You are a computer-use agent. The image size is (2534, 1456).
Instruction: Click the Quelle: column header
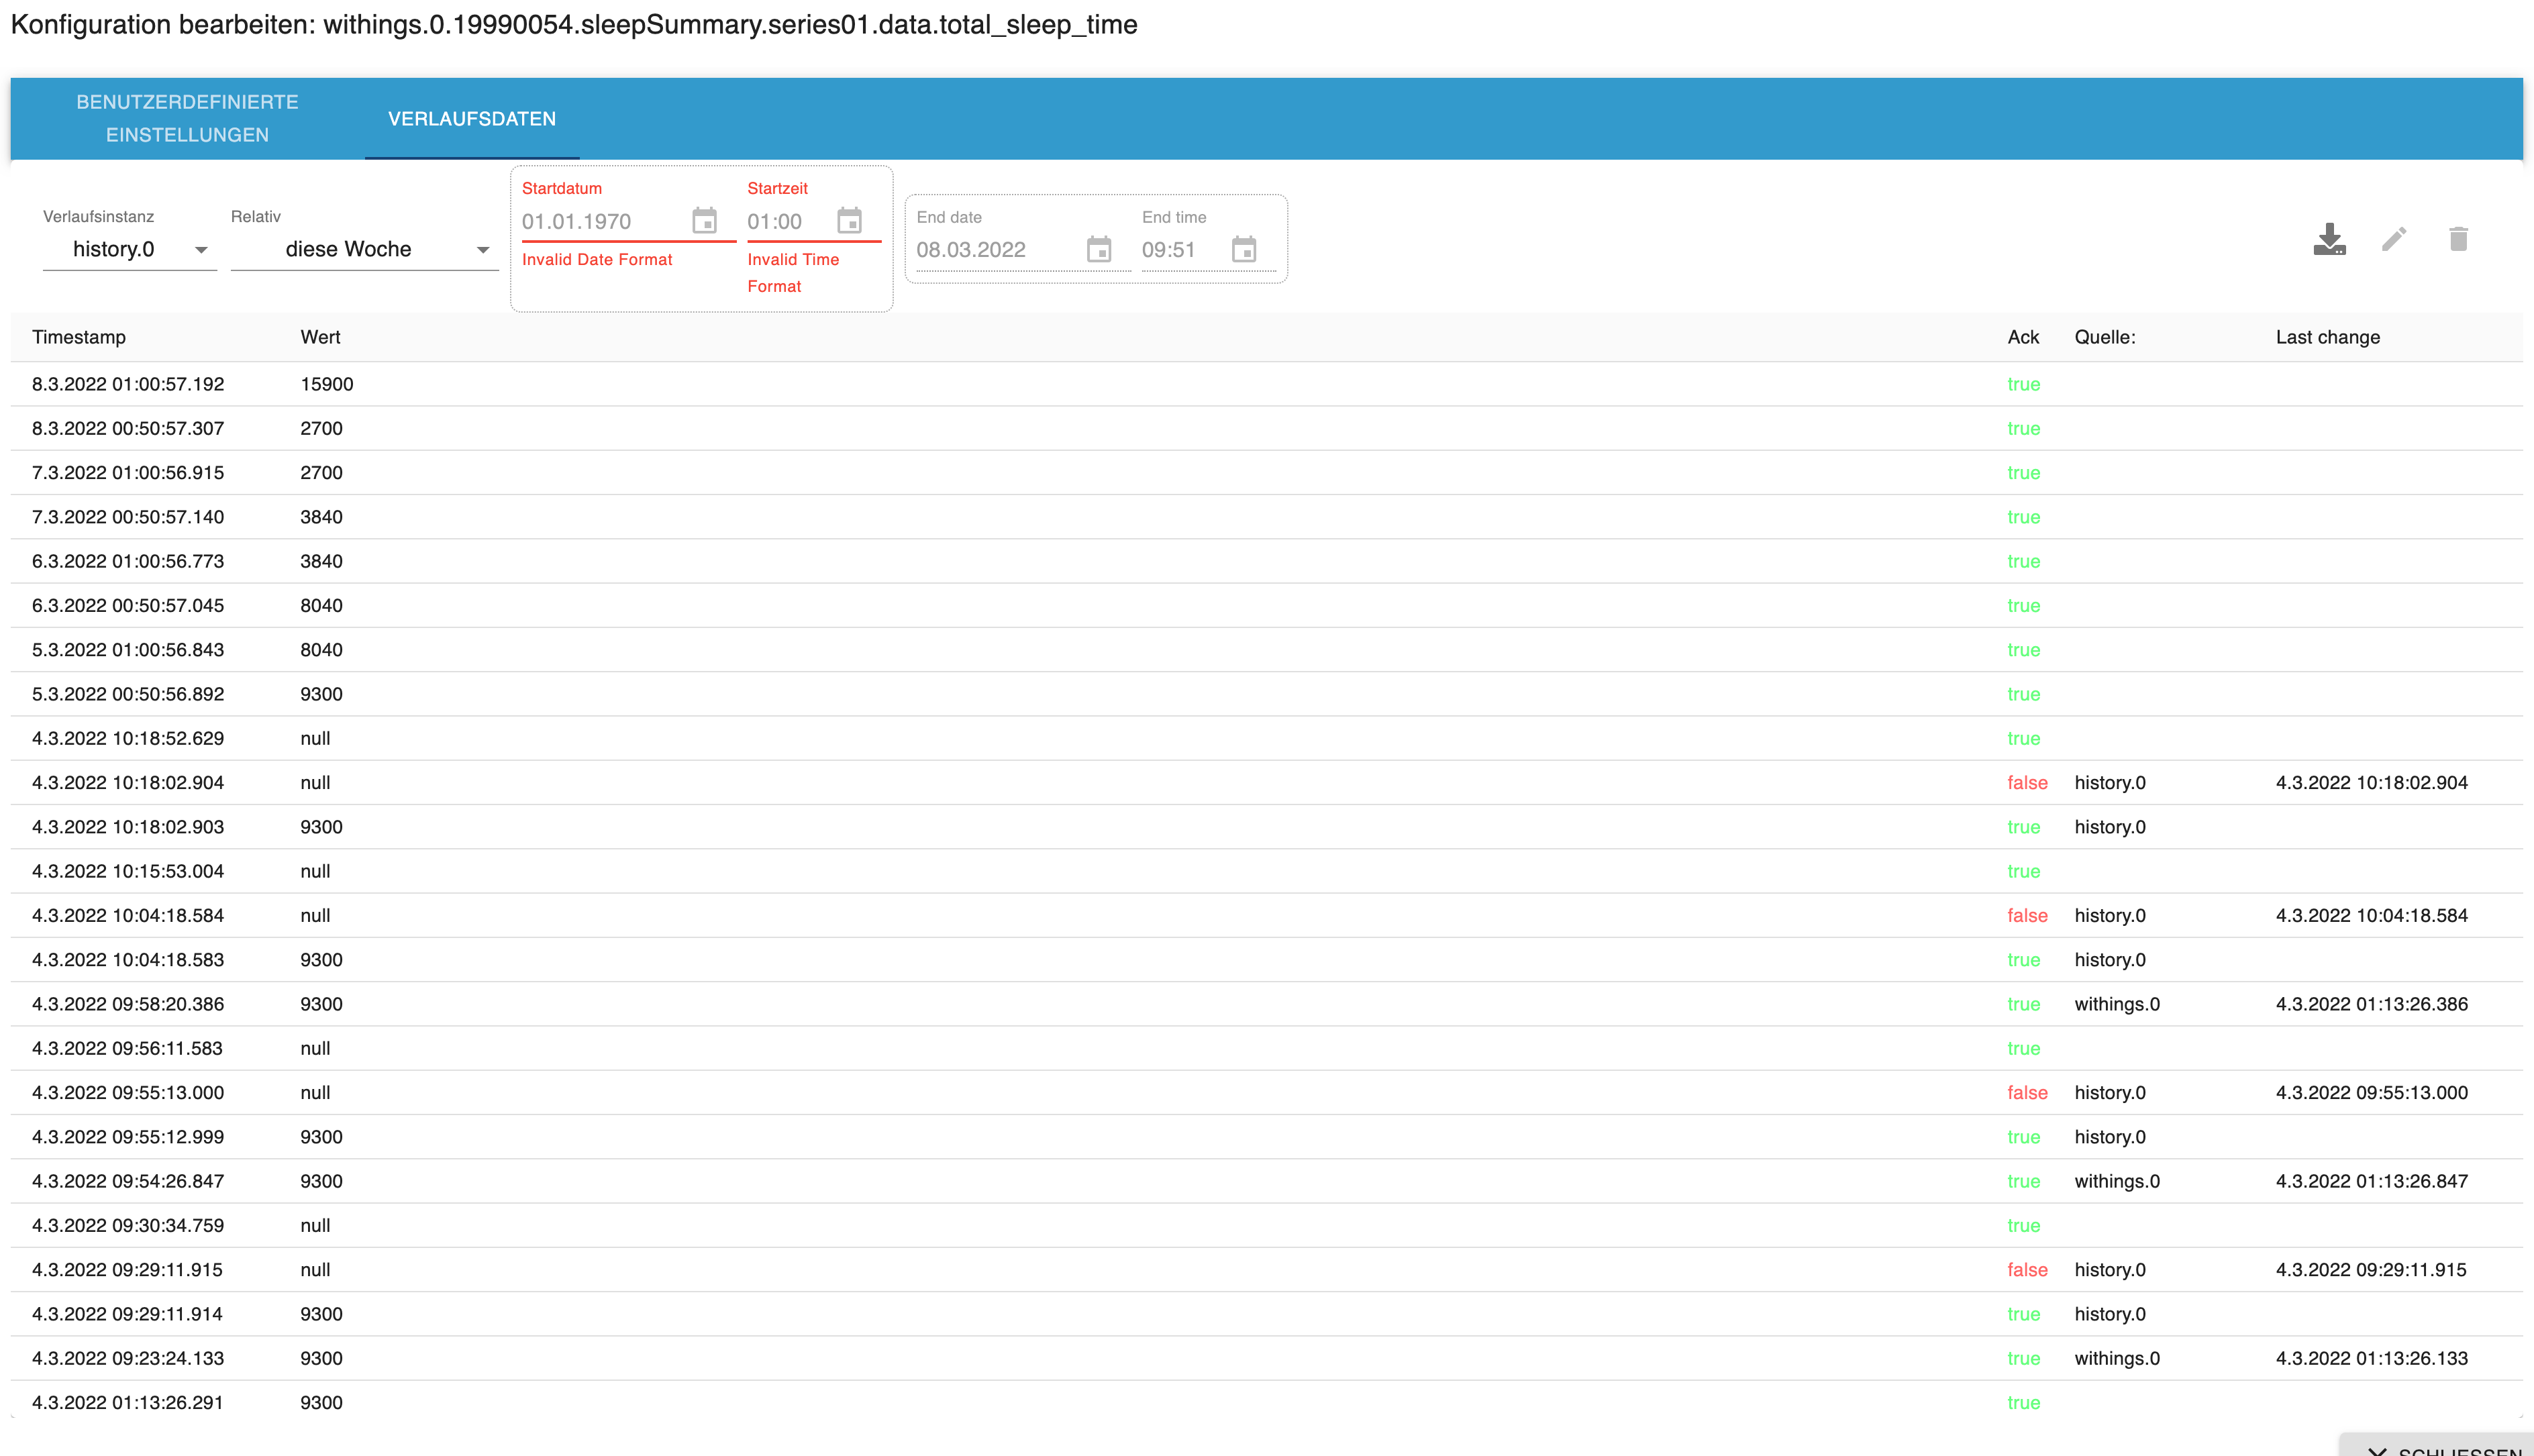click(2105, 337)
